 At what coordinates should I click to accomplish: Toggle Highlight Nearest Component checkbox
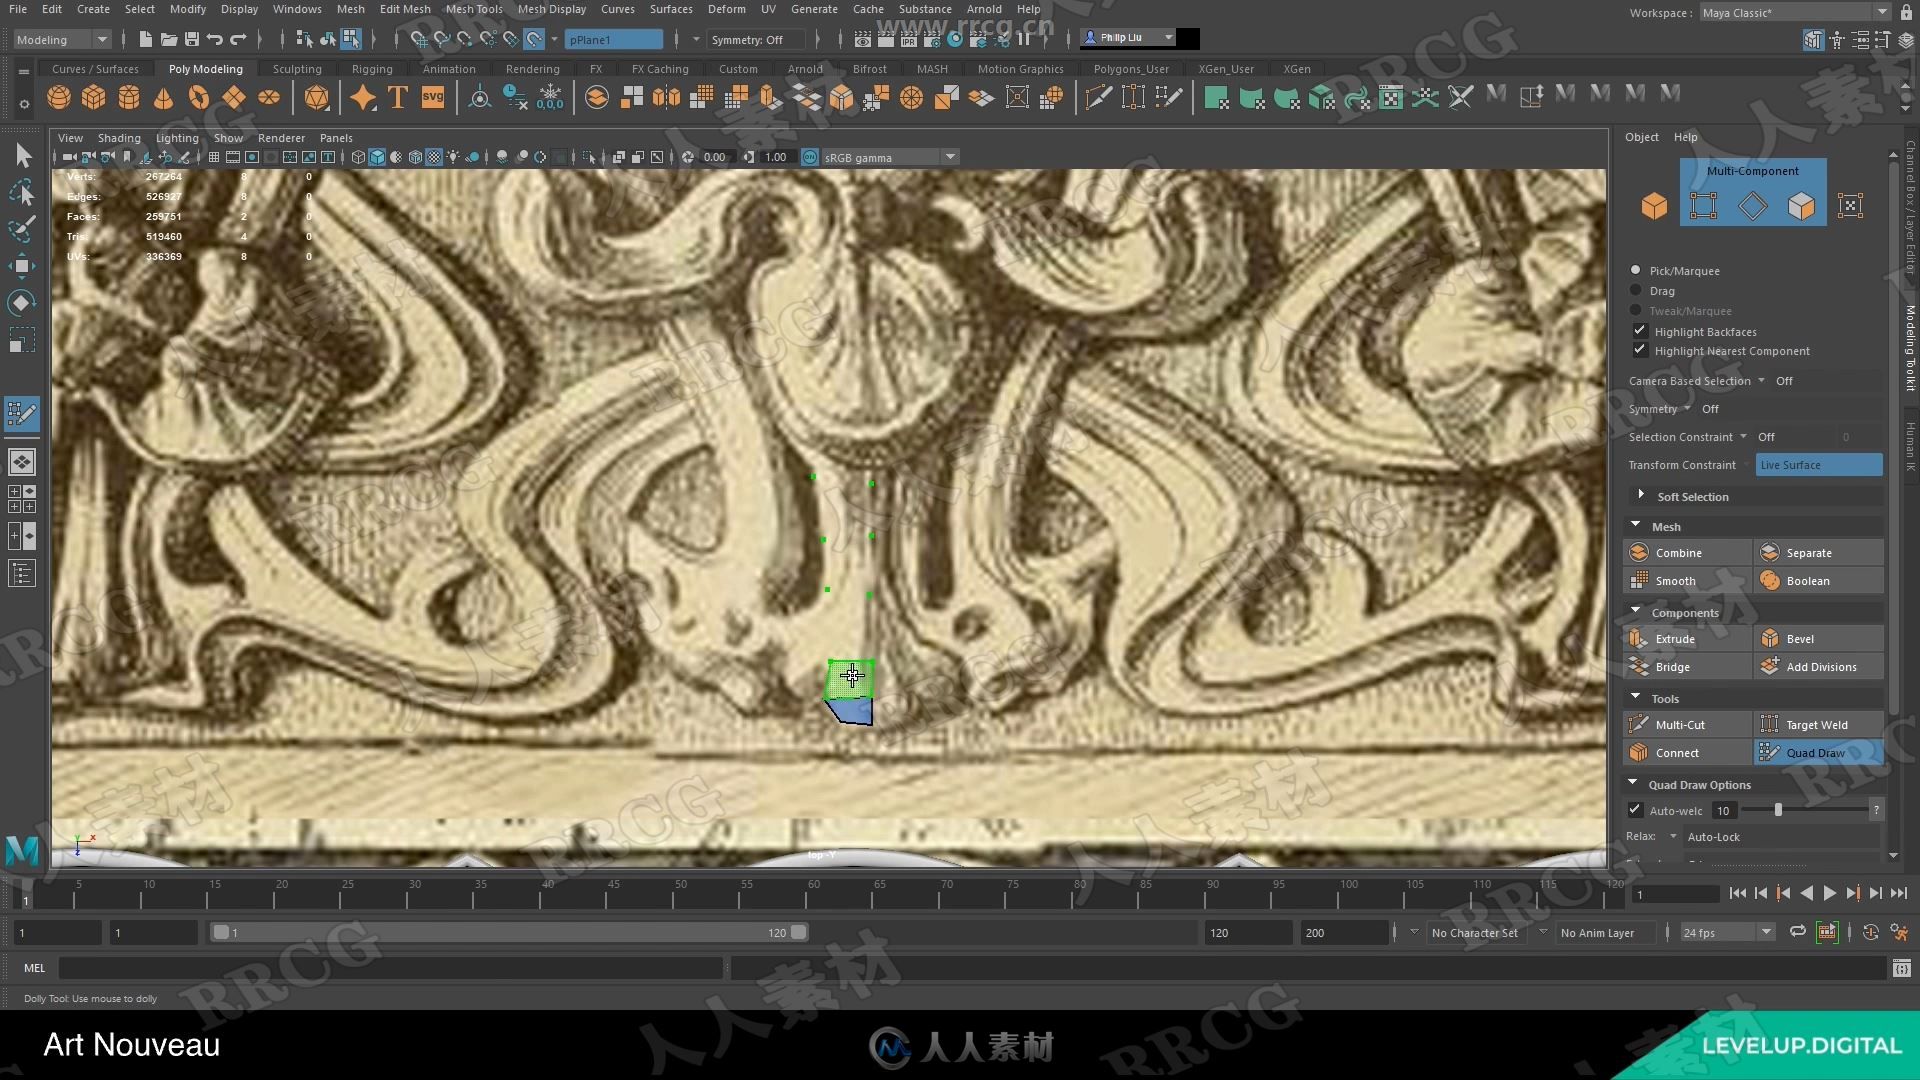coord(1639,350)
